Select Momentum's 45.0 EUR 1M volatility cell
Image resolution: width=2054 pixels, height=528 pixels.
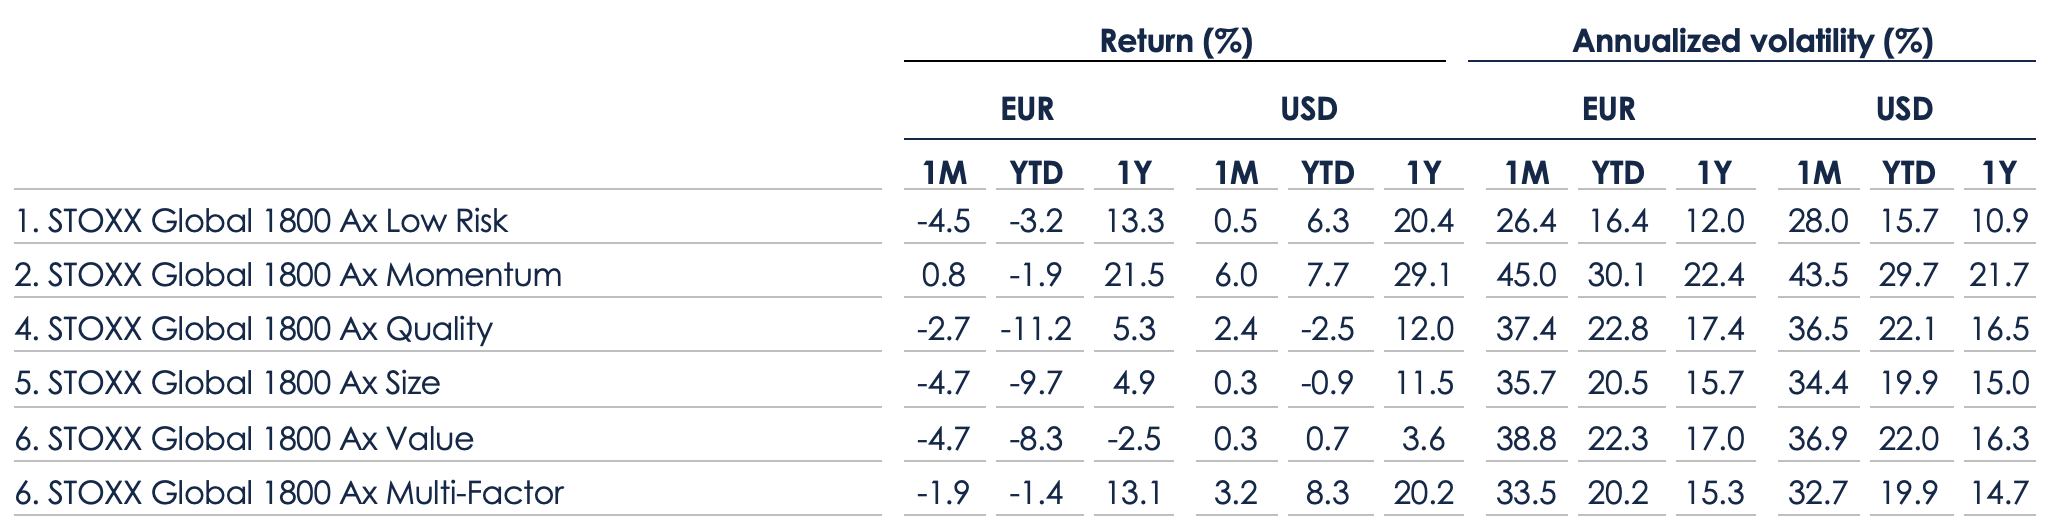(x=1526, y=275)
